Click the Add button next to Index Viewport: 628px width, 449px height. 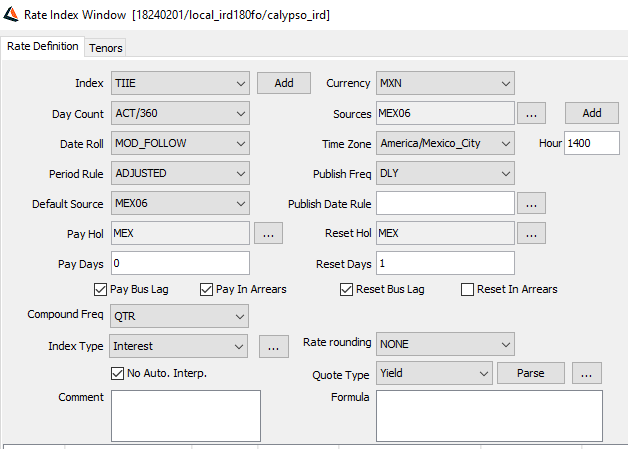click(284, 83)
